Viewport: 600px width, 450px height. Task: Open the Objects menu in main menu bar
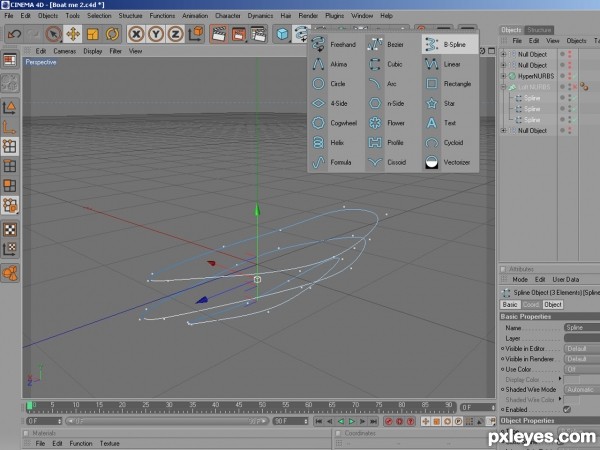[48, 16]
